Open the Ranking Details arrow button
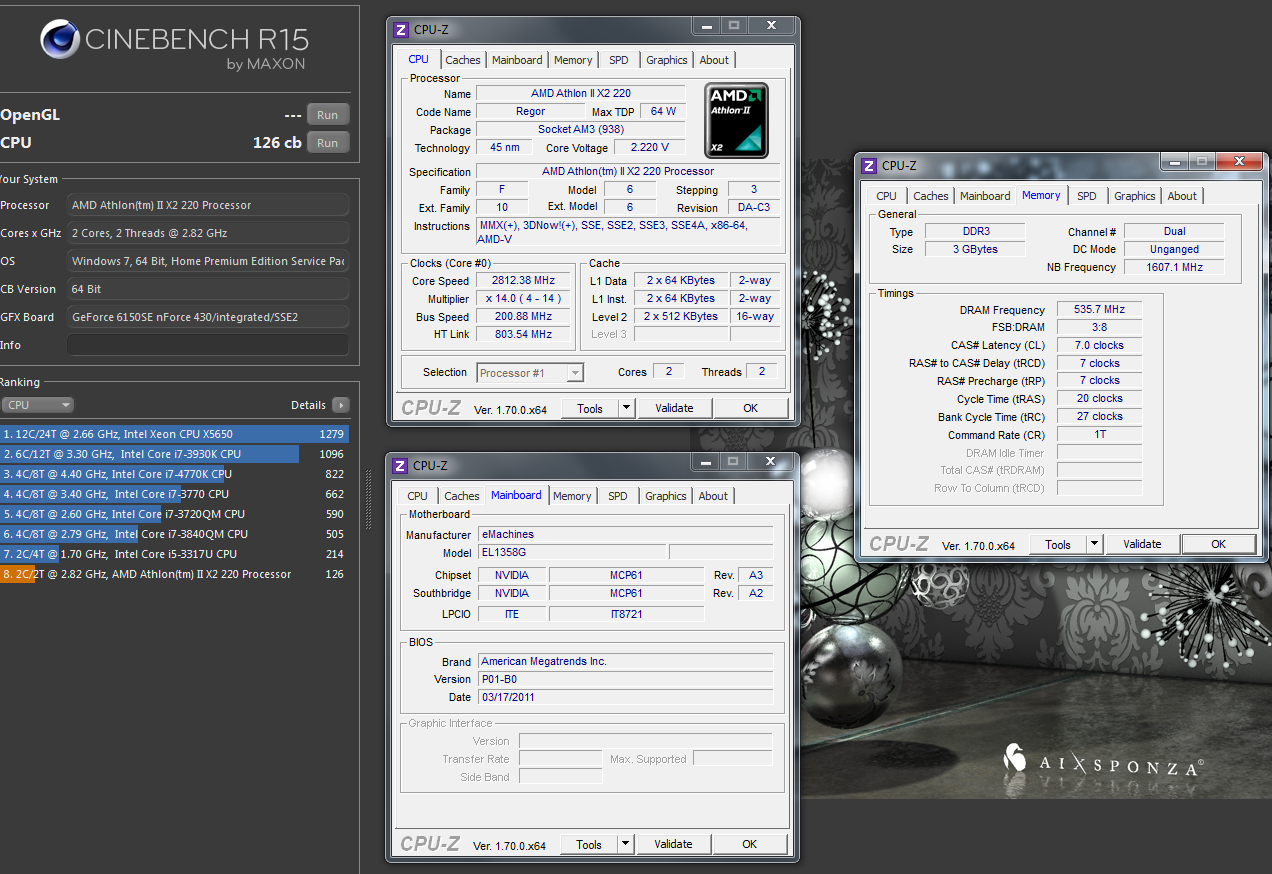Image resolution: width=1272 pixels, height=874 pixels. pyautogui.click(x=341, y=405)
